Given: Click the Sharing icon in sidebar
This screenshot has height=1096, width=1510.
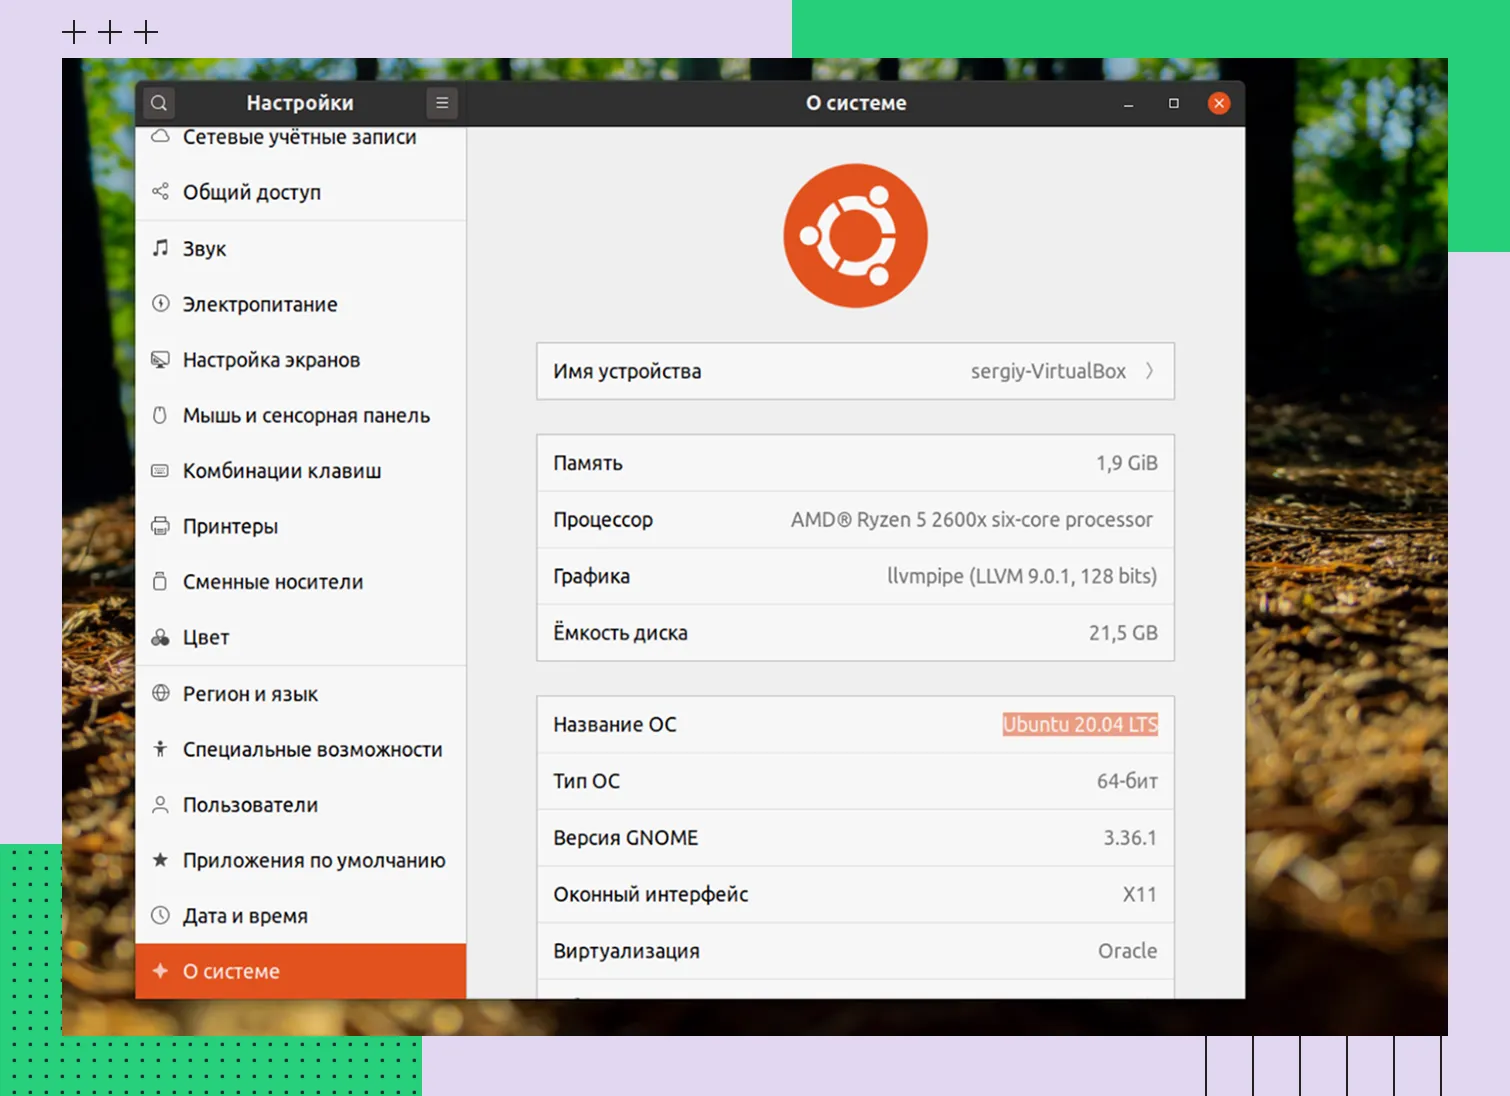Looking at the screenshot, I should coord(160,192).
